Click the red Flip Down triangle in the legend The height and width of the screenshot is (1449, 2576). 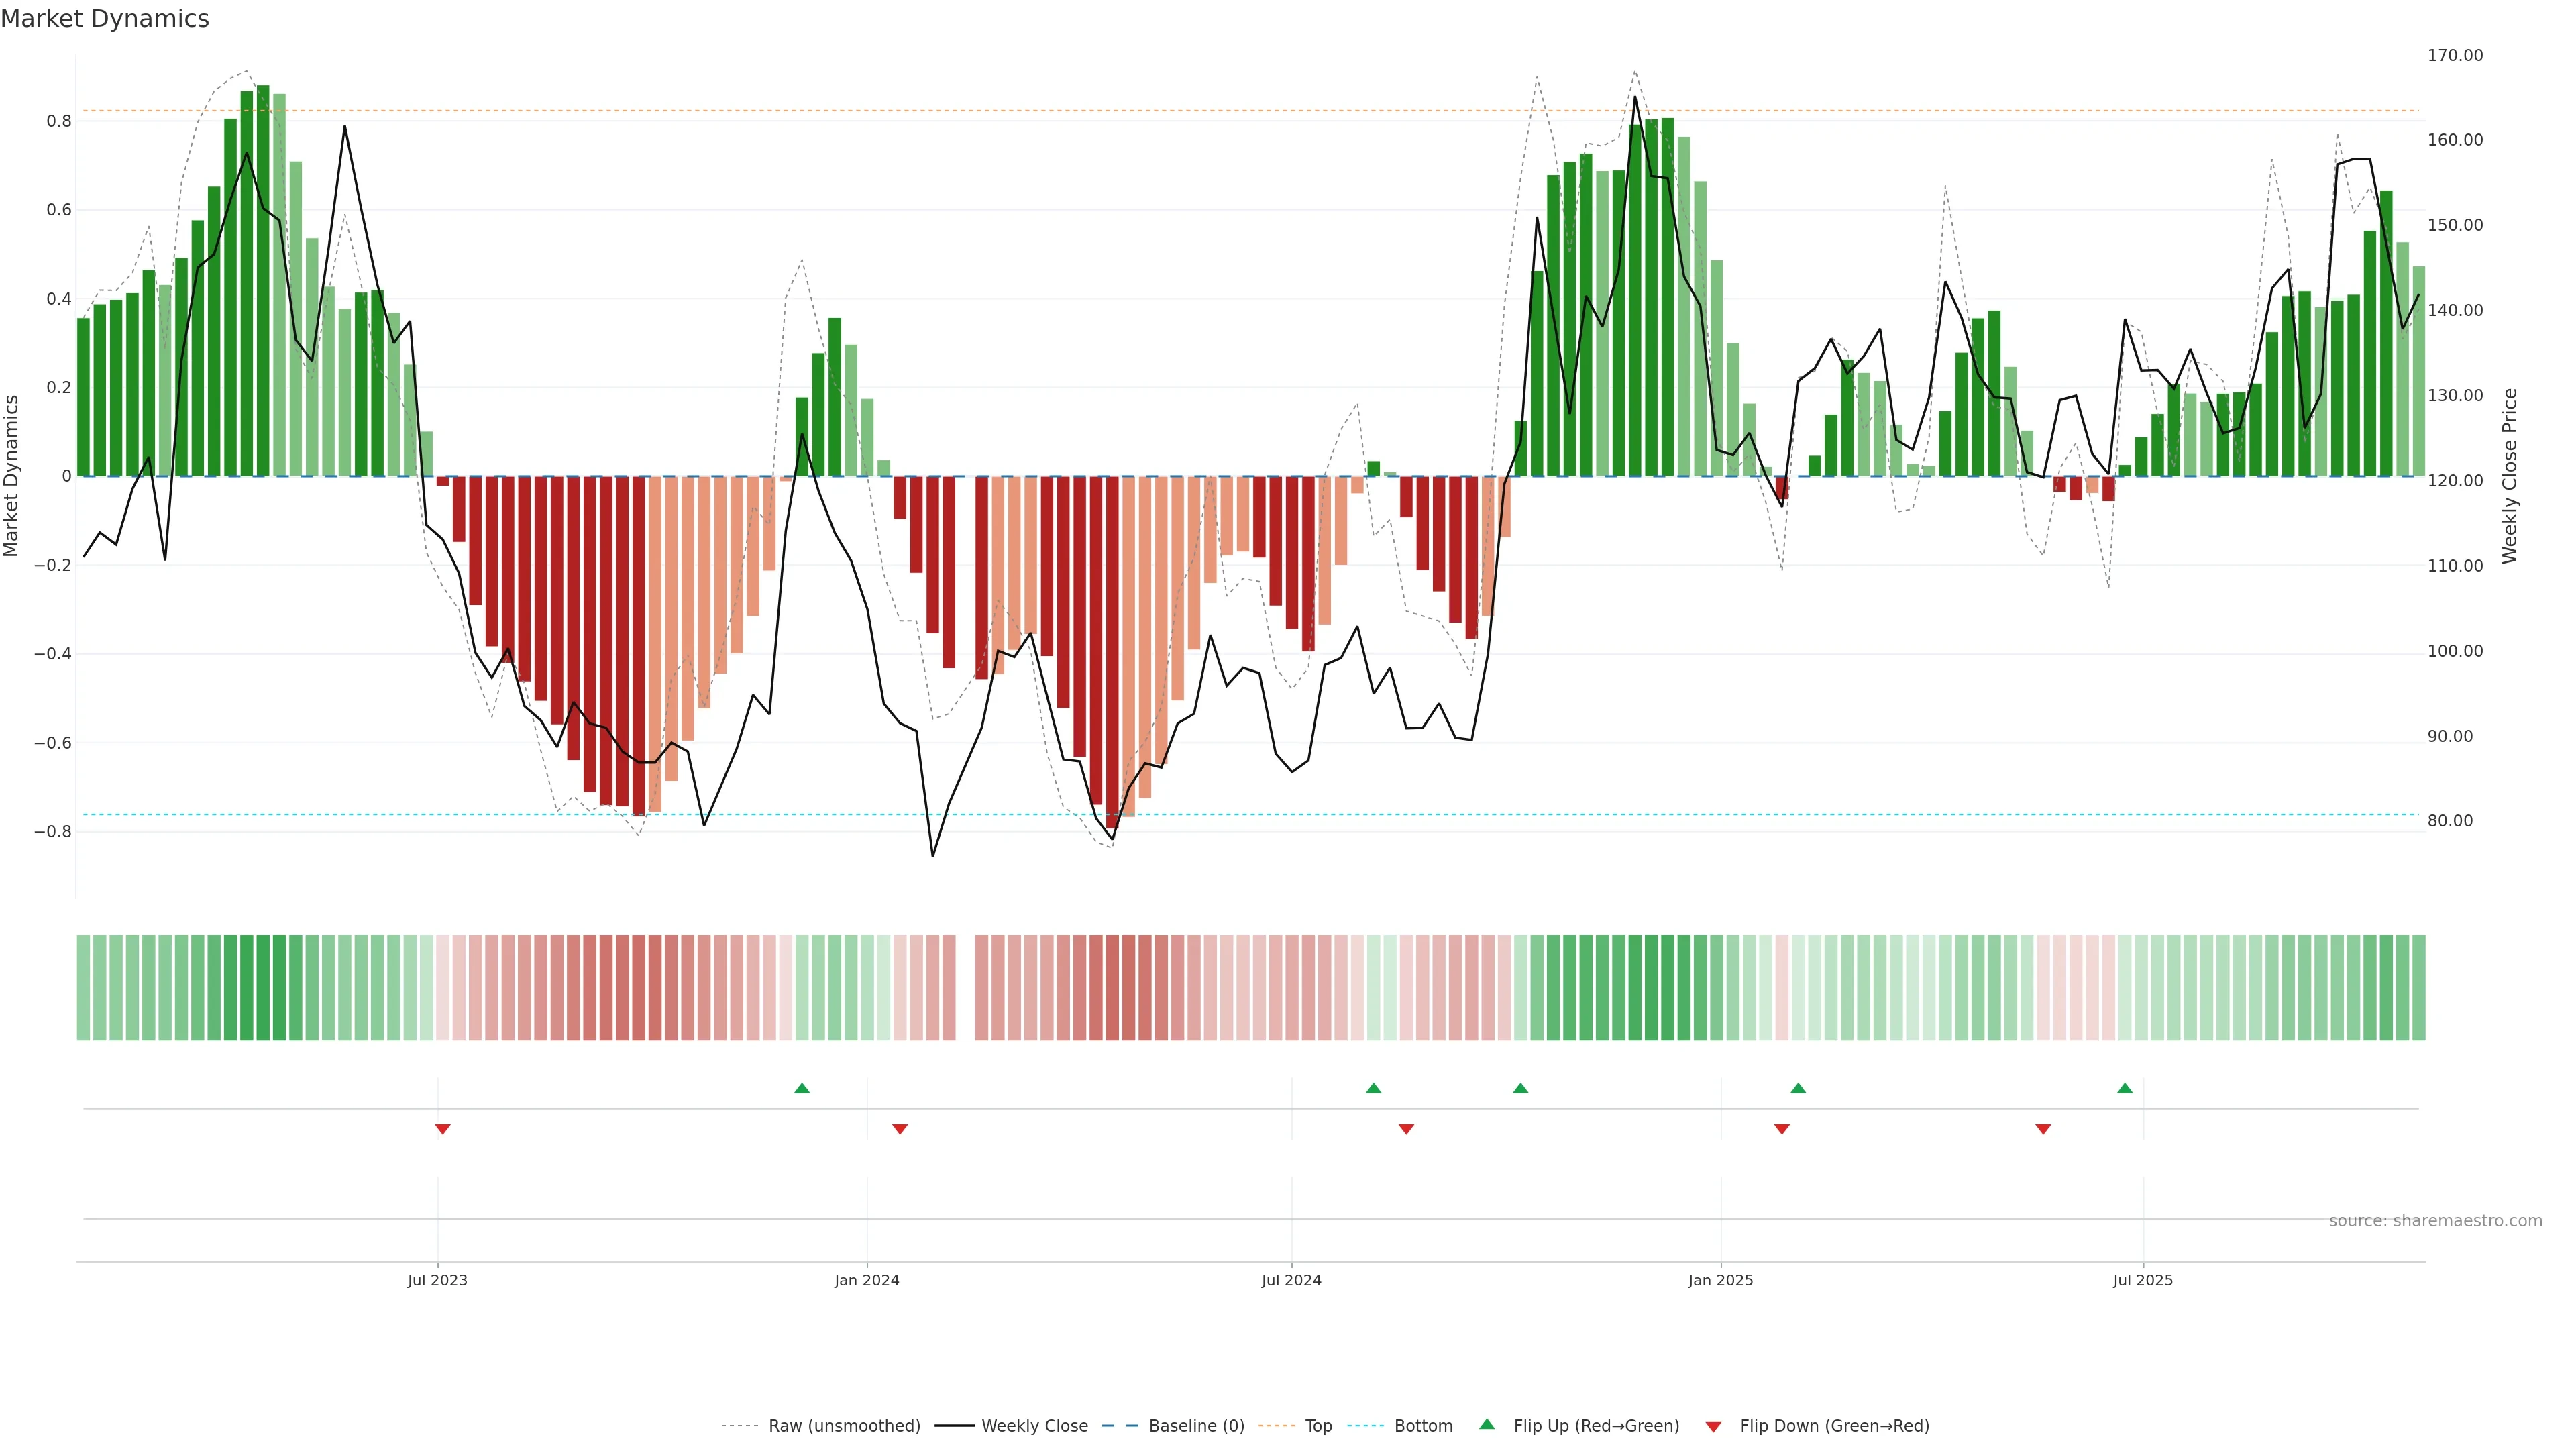[1713, 1427]
